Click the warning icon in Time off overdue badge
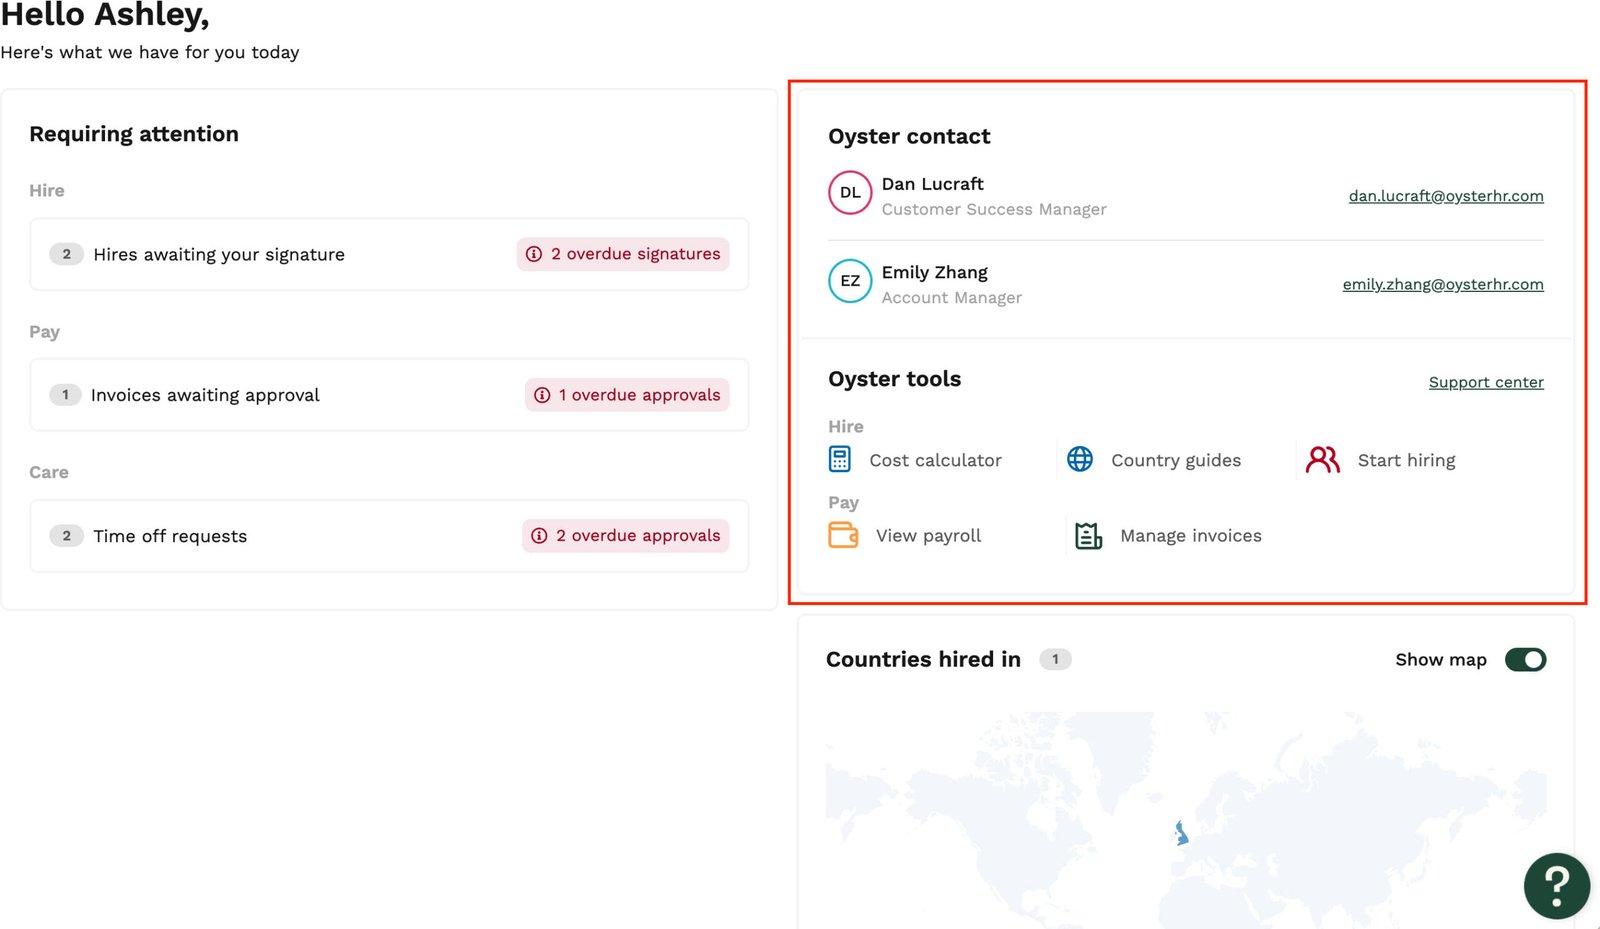The width and height of the screenshot is (1600, 929). click(539, 536)
